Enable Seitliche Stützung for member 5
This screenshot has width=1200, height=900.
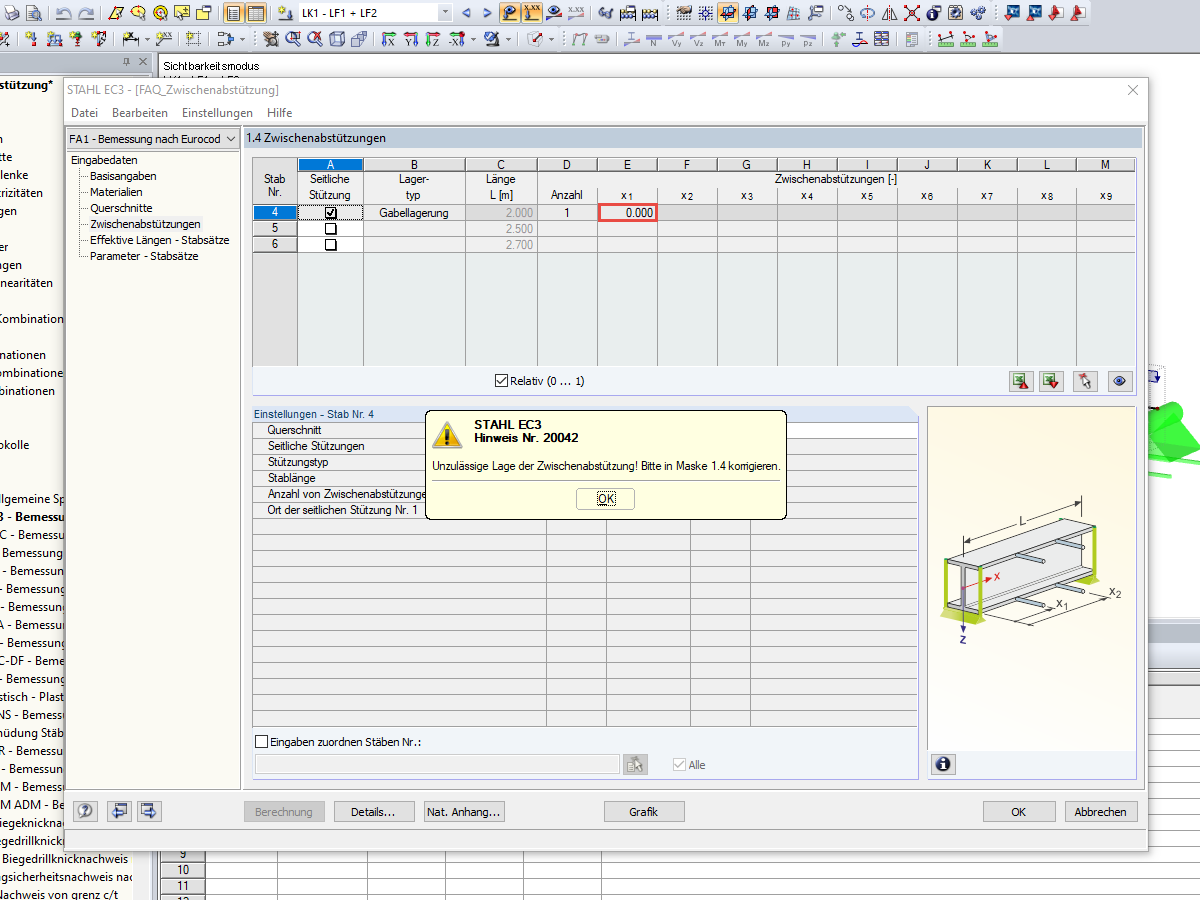tap(329, 228)
